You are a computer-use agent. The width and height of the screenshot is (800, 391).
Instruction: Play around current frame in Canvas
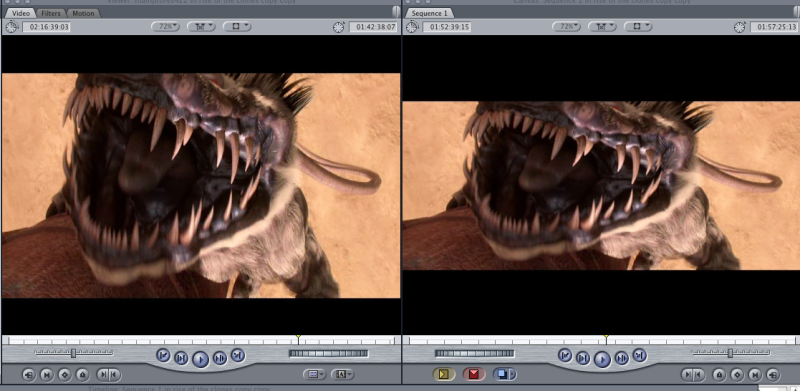pyautogui.click(x=621, y=358)
